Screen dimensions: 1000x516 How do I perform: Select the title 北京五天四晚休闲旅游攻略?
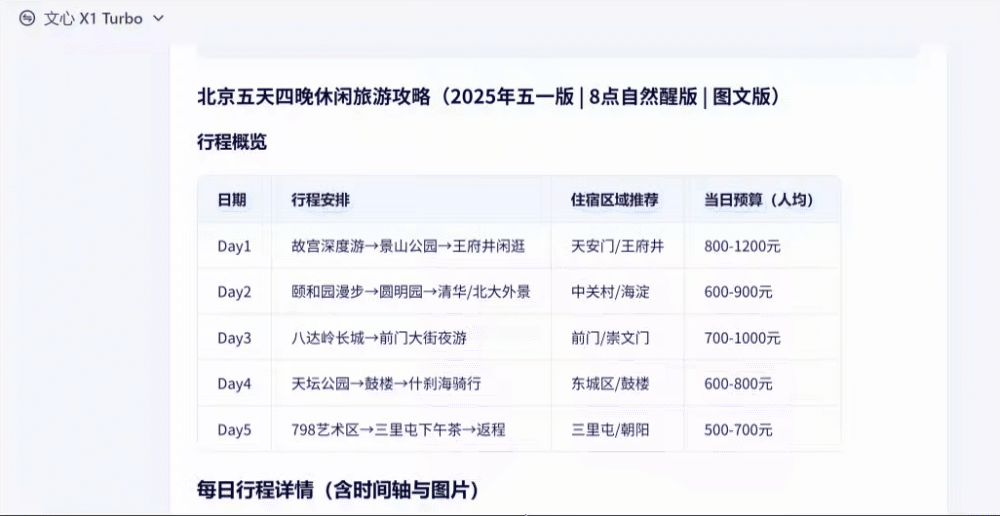(x=315, y=97)
